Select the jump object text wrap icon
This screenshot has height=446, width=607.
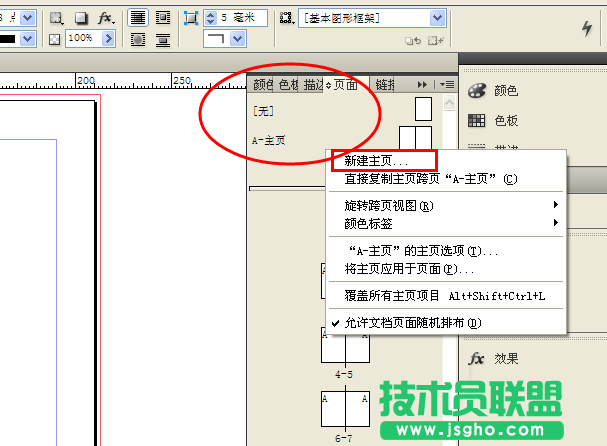[x=163, y=39]
